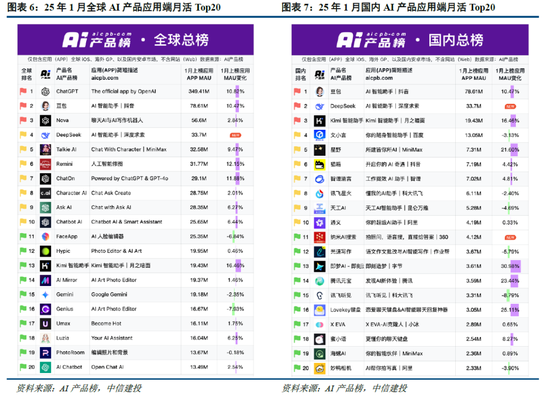Click the ChatOn app icon
550x398 pixels.
tap(45, 178)
